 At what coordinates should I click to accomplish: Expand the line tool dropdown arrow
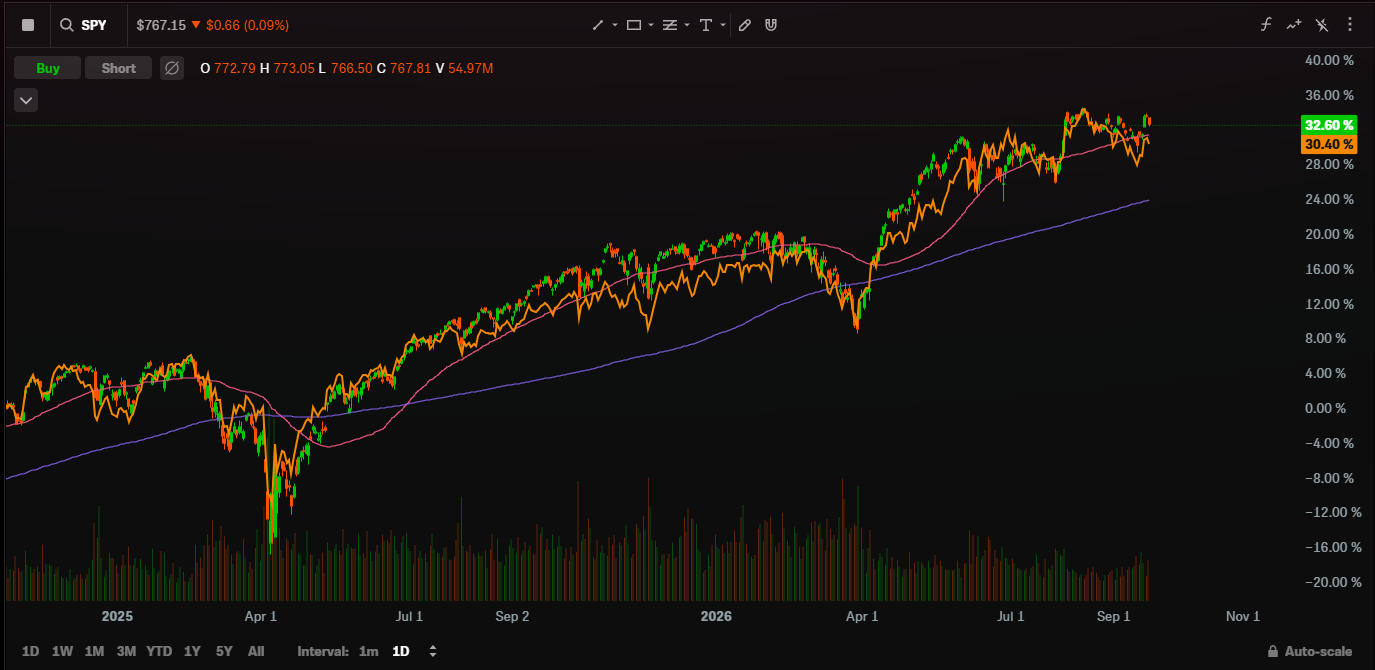point(615,25)
